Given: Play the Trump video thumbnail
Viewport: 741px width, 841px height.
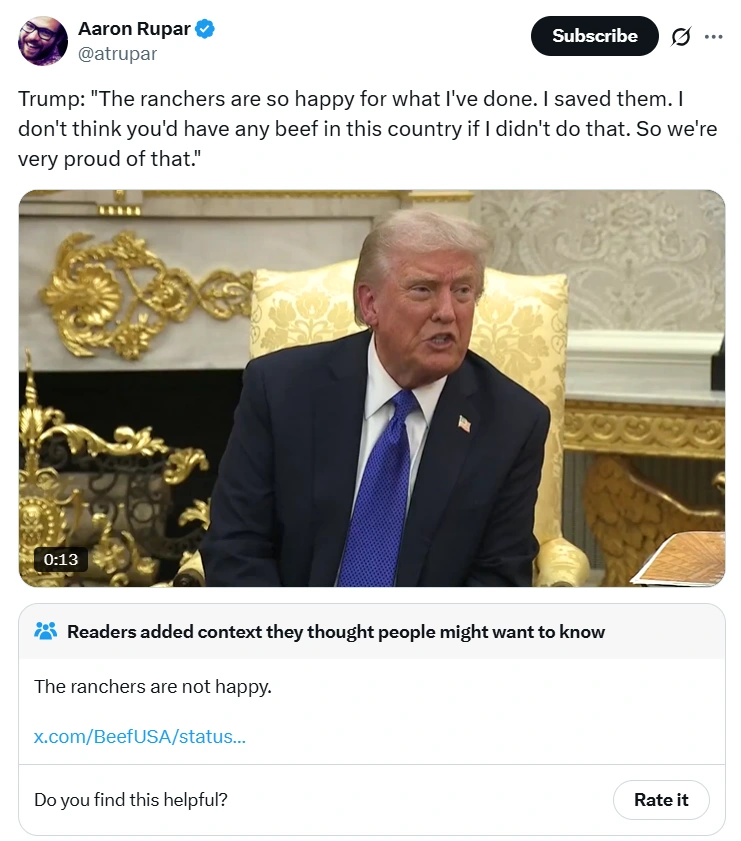Looking at the screenshot, I should tap(371, 388).
